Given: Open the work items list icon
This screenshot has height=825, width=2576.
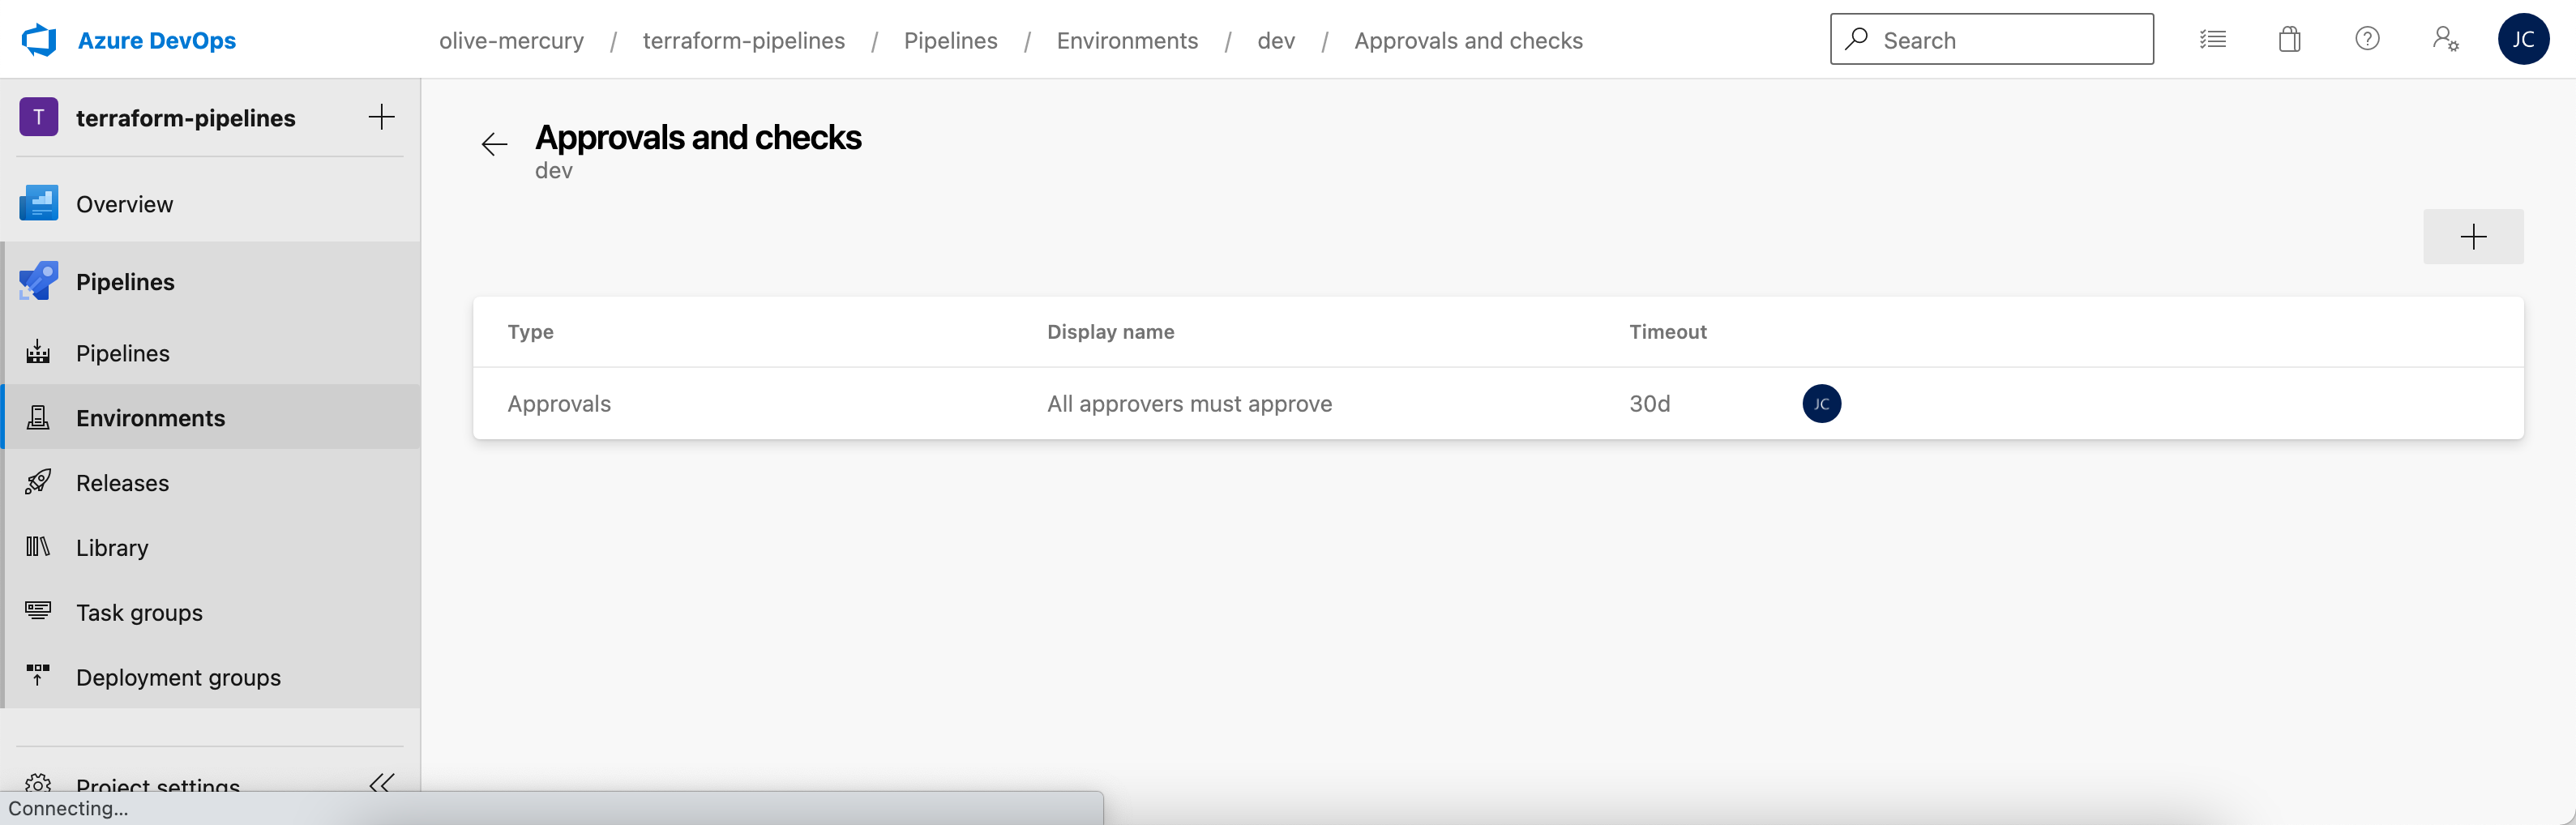Looking at the screenshot, I should 2212,39.
